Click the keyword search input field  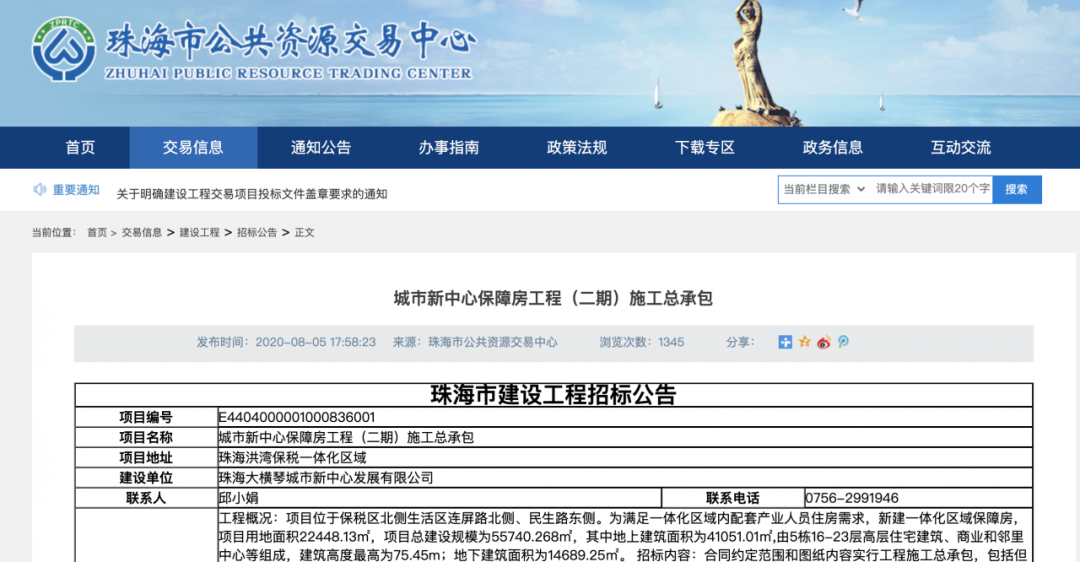click(x=932, y=189)
